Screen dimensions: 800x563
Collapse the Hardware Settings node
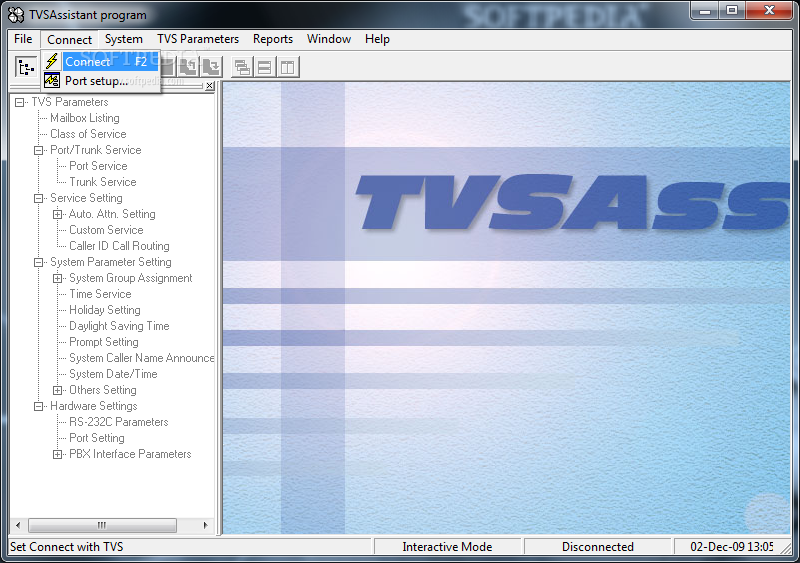(38, 406)
